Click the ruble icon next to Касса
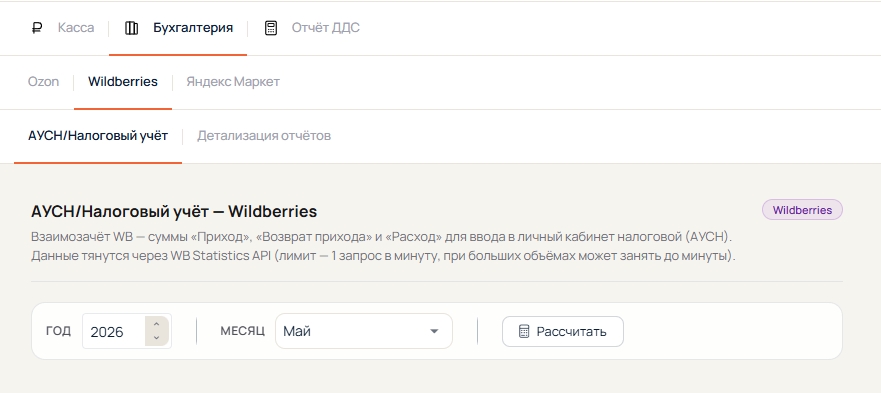Image resolution: width=881 pixels, height=393 pixels. click(37, 28)
